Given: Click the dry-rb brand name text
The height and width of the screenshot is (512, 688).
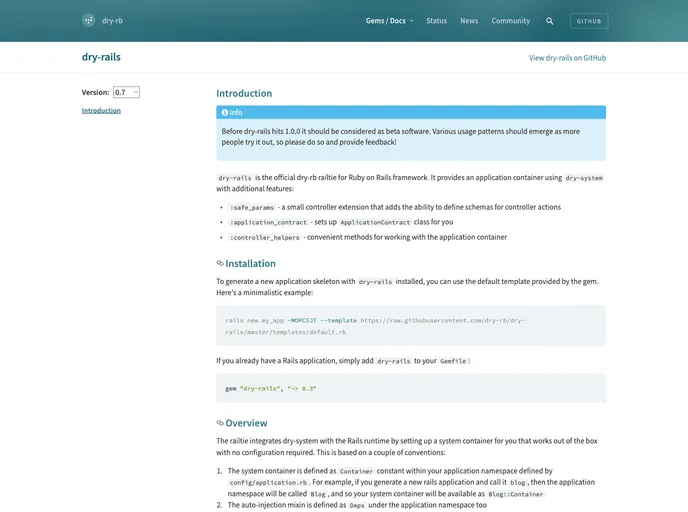Looking at the screenshot, I should [x=113, y=21].
